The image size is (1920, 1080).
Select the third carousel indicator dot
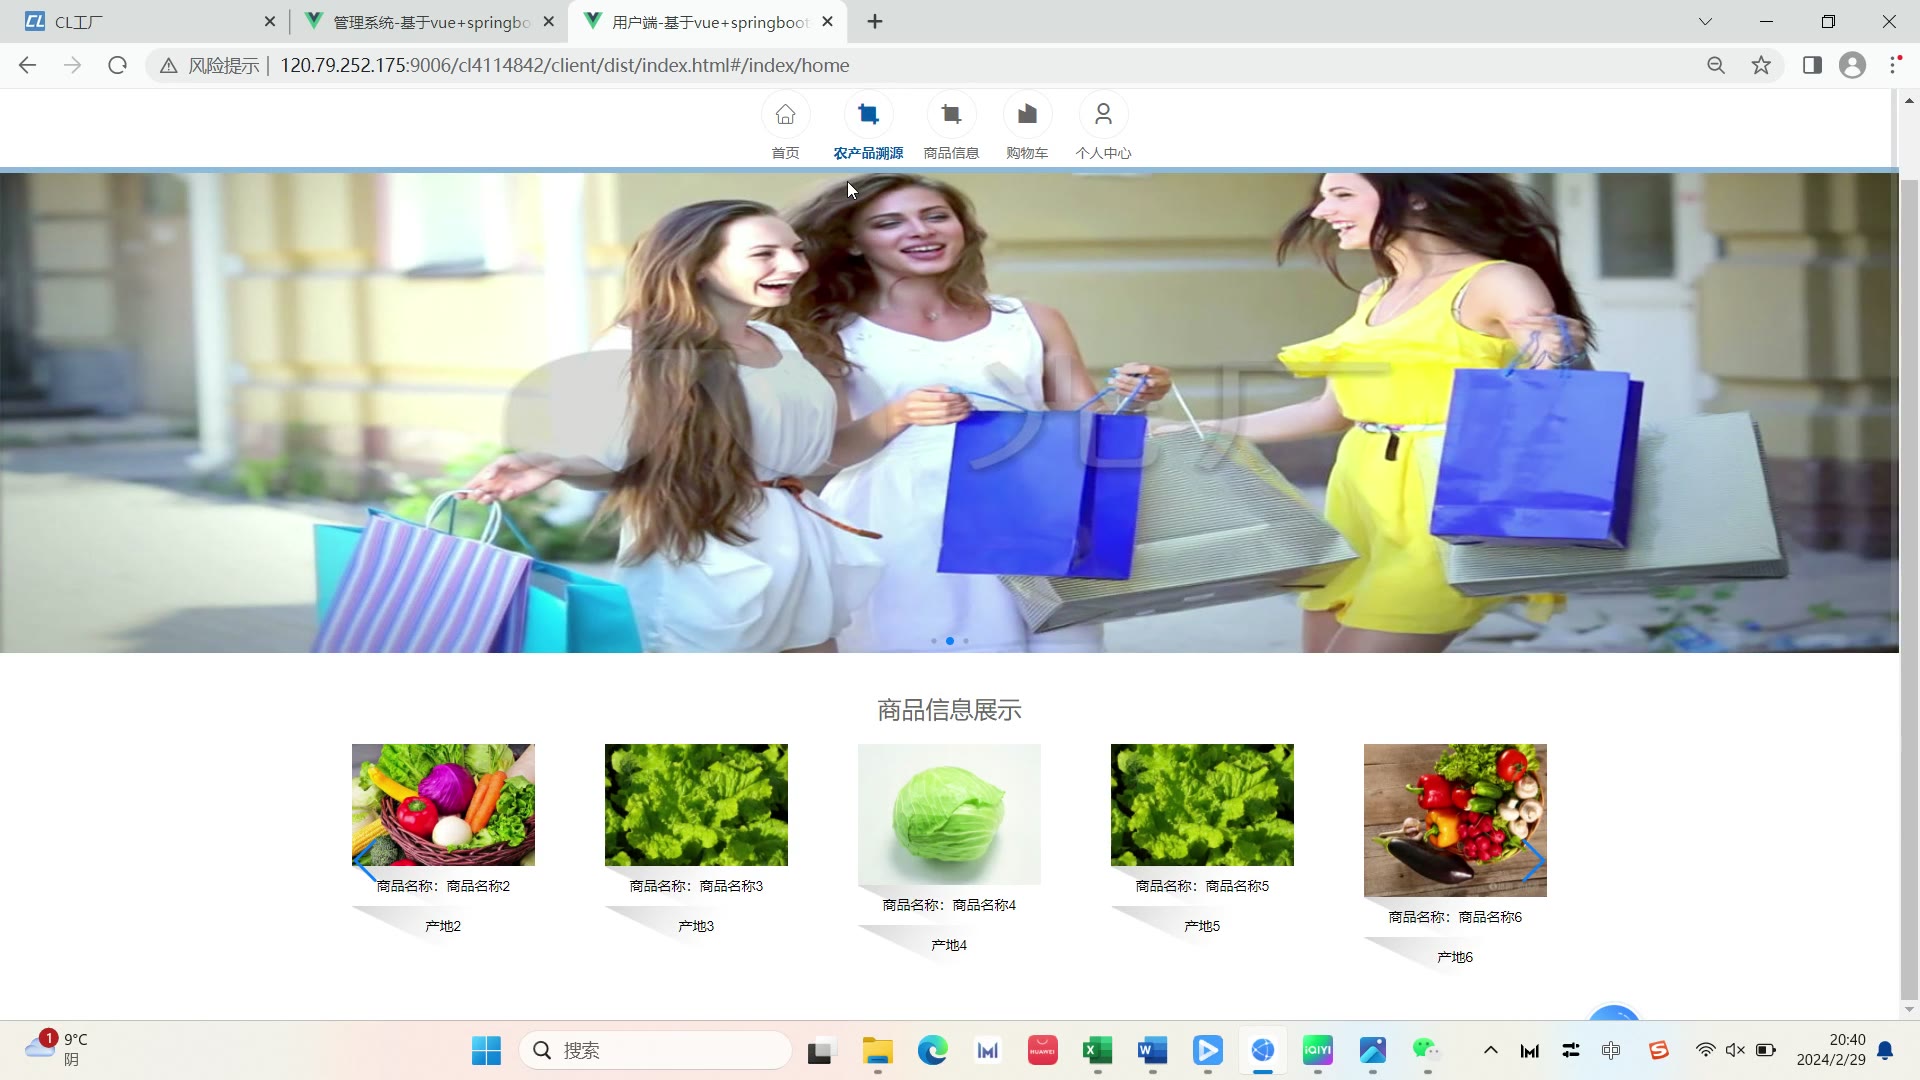click(x=966, y=641)
